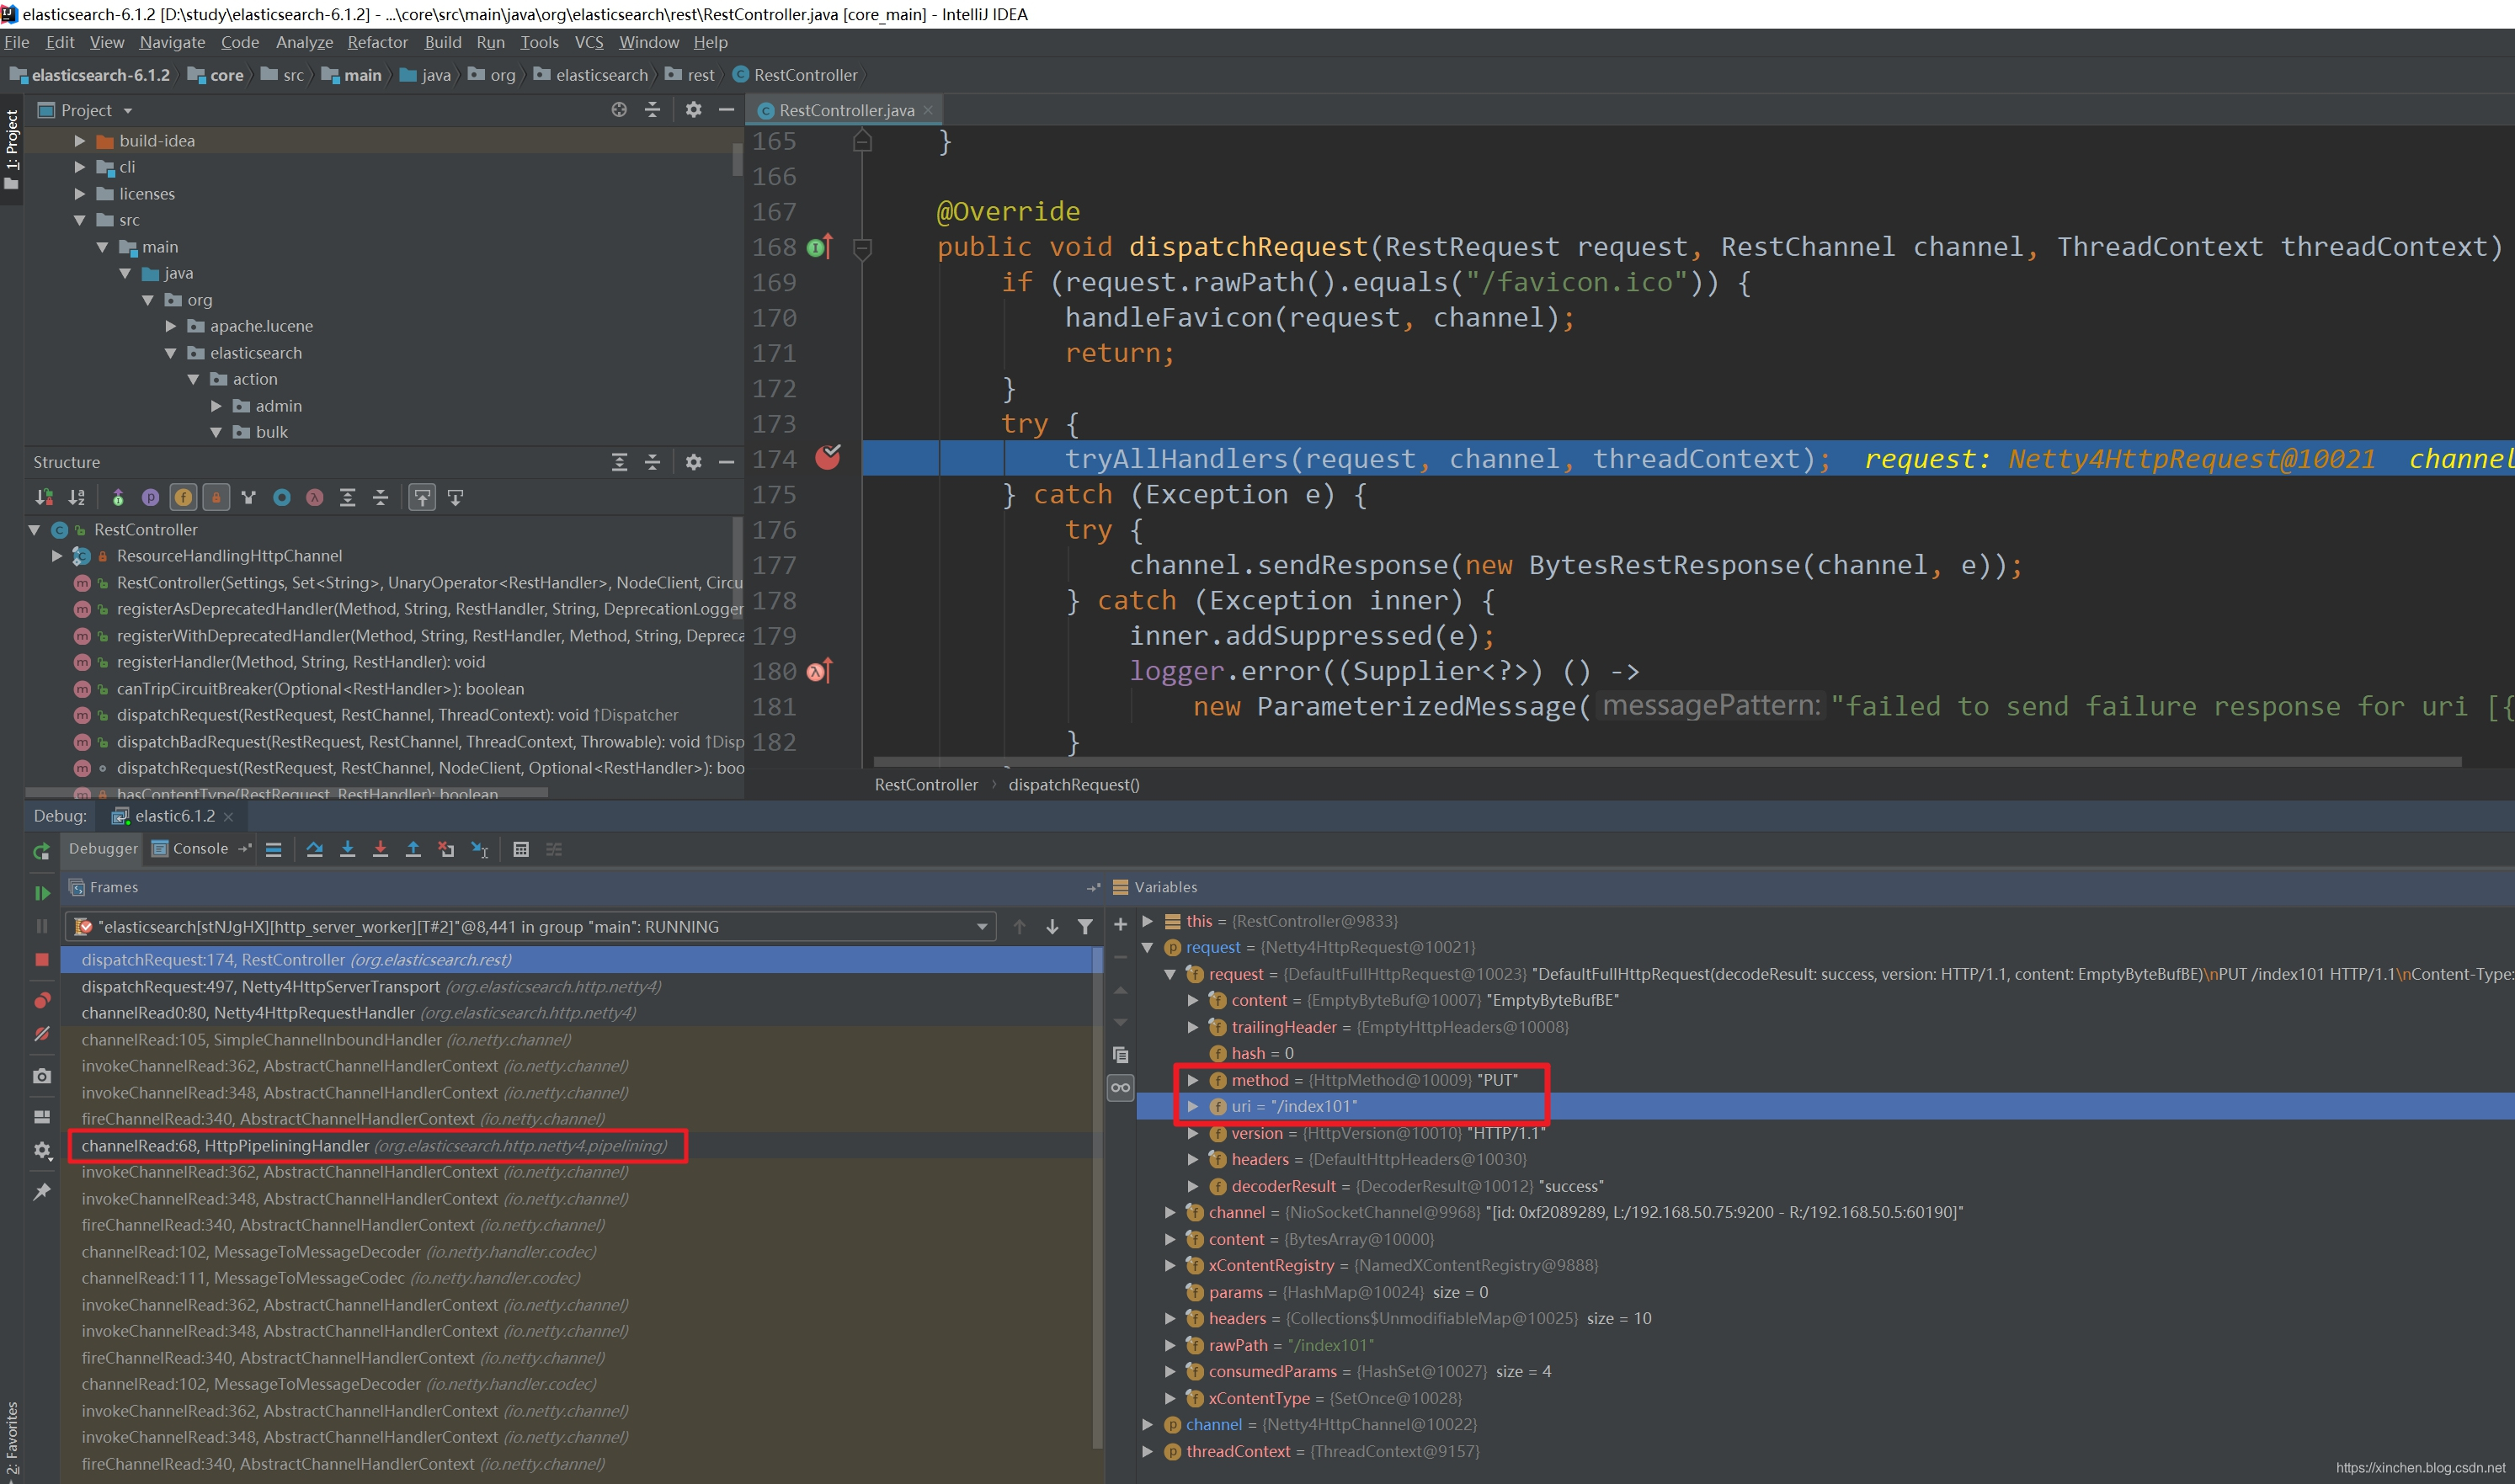Open the thread selector dropdown
The height and width of the screenshot is (1484, 2515).
982,927
